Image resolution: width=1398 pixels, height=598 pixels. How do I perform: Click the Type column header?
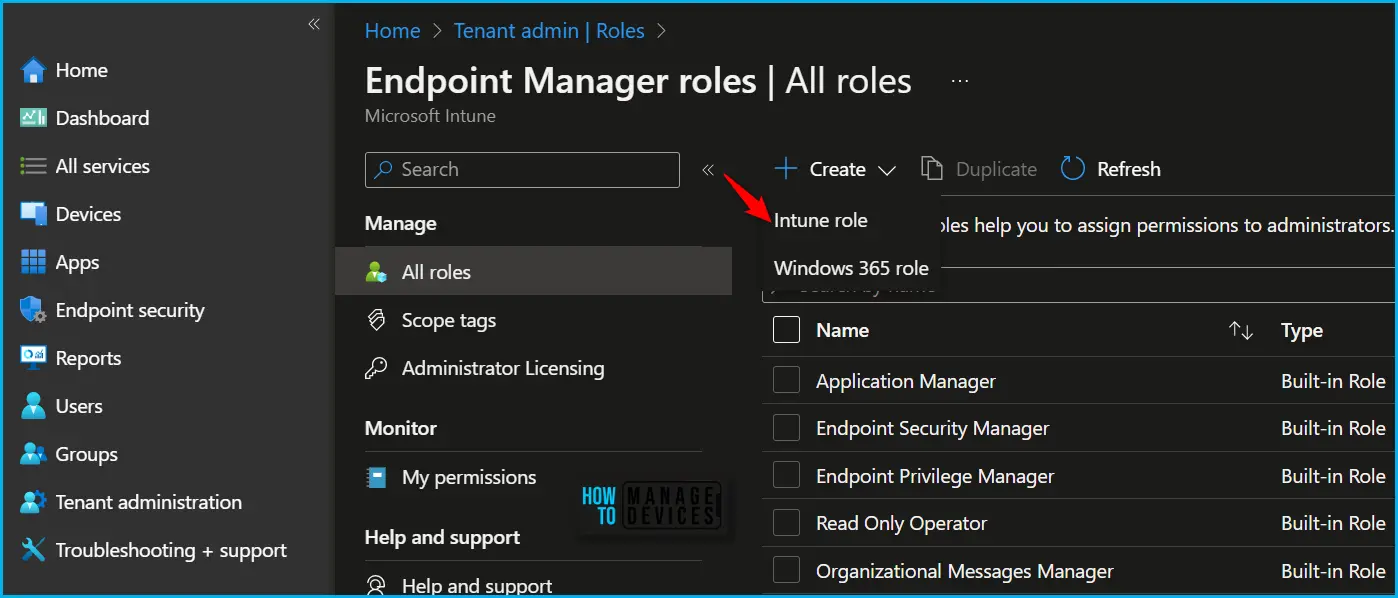(1302, 330)
